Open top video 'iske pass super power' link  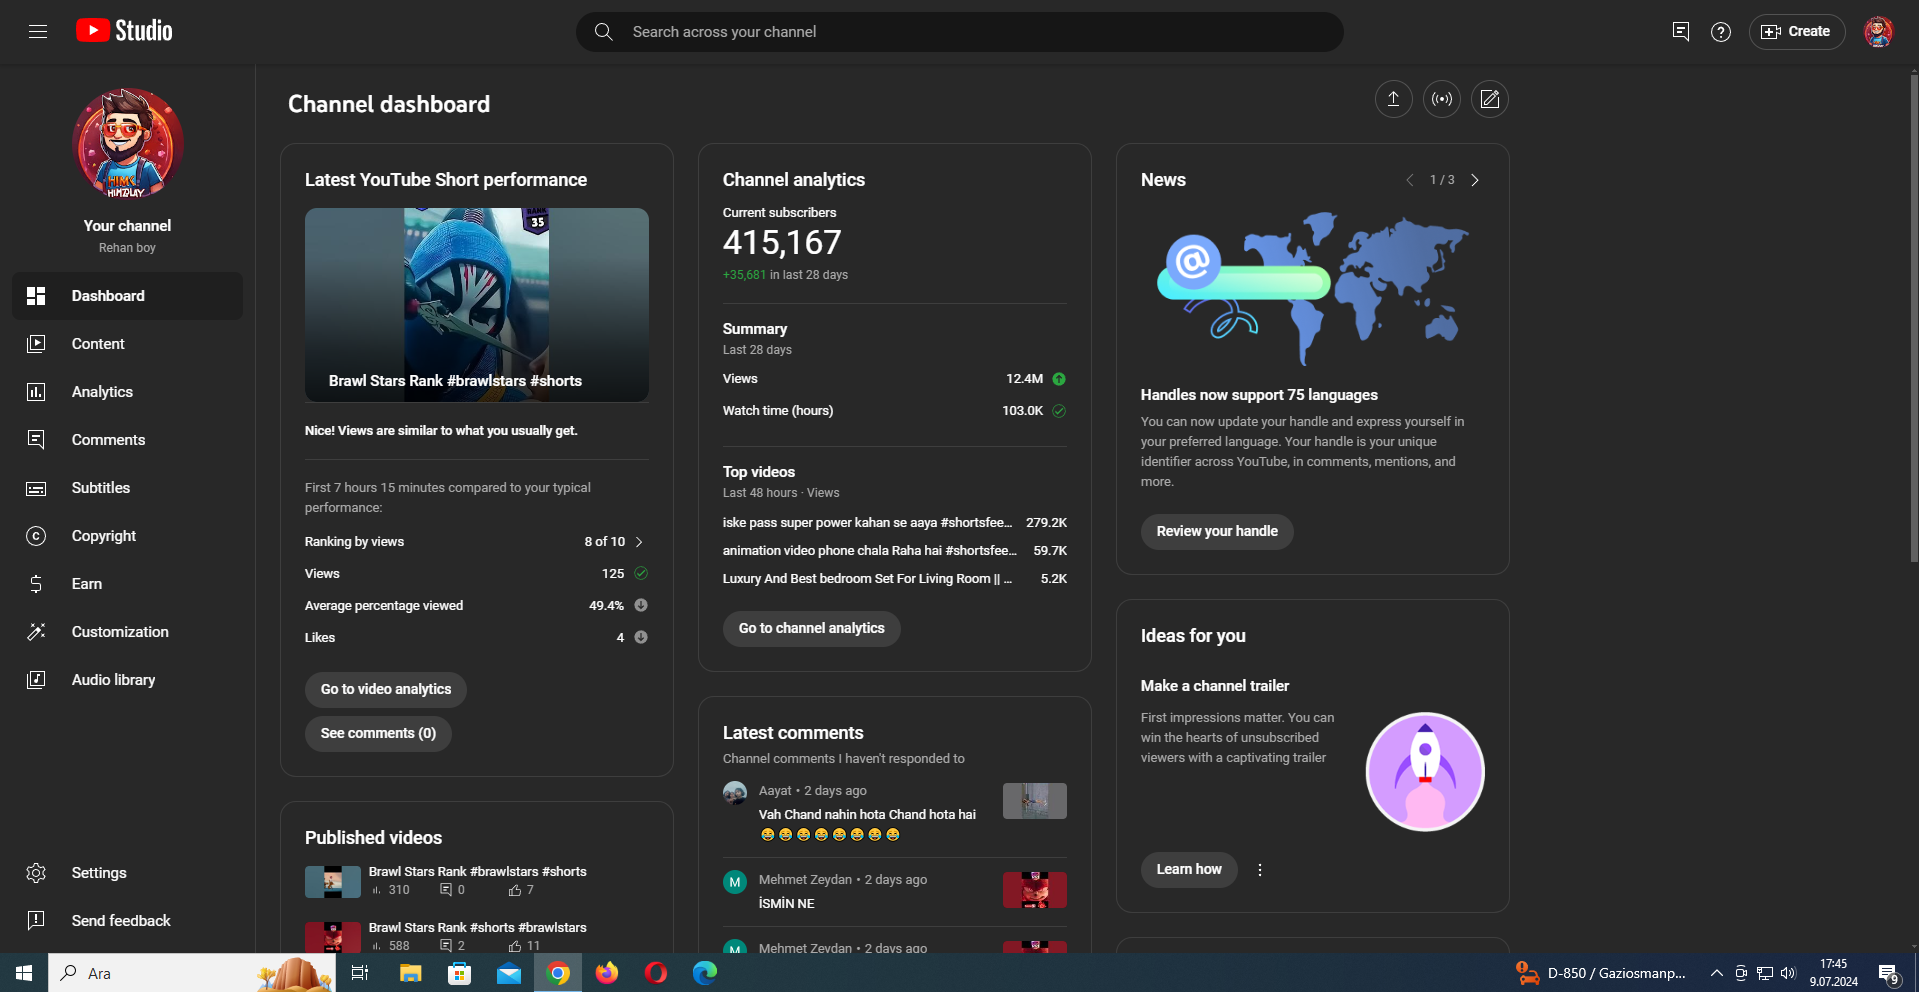pos(867,523)
